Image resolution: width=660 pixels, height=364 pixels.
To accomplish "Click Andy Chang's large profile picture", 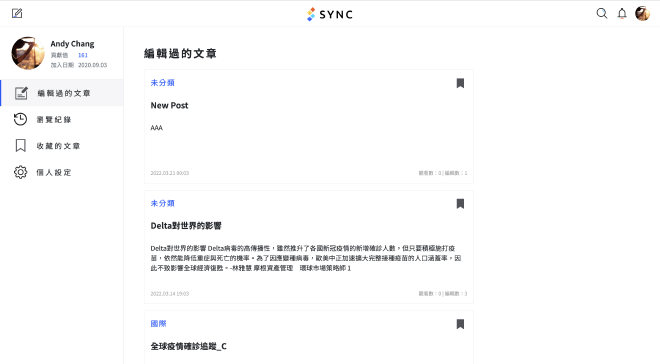I will coord(28,53).
